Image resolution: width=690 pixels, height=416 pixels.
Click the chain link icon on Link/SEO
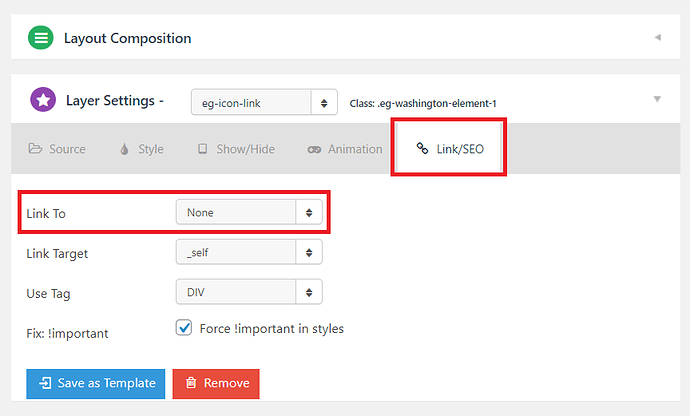click(422, 148)
